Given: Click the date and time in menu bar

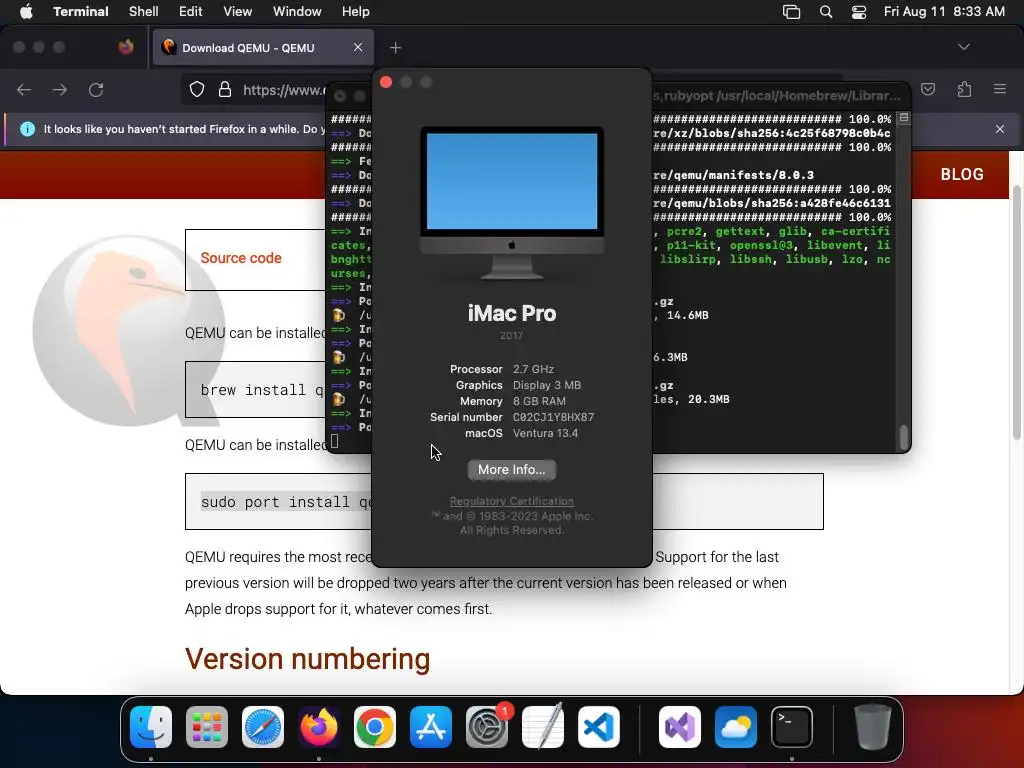Looking at the screenshot, I should pos(944,11).
